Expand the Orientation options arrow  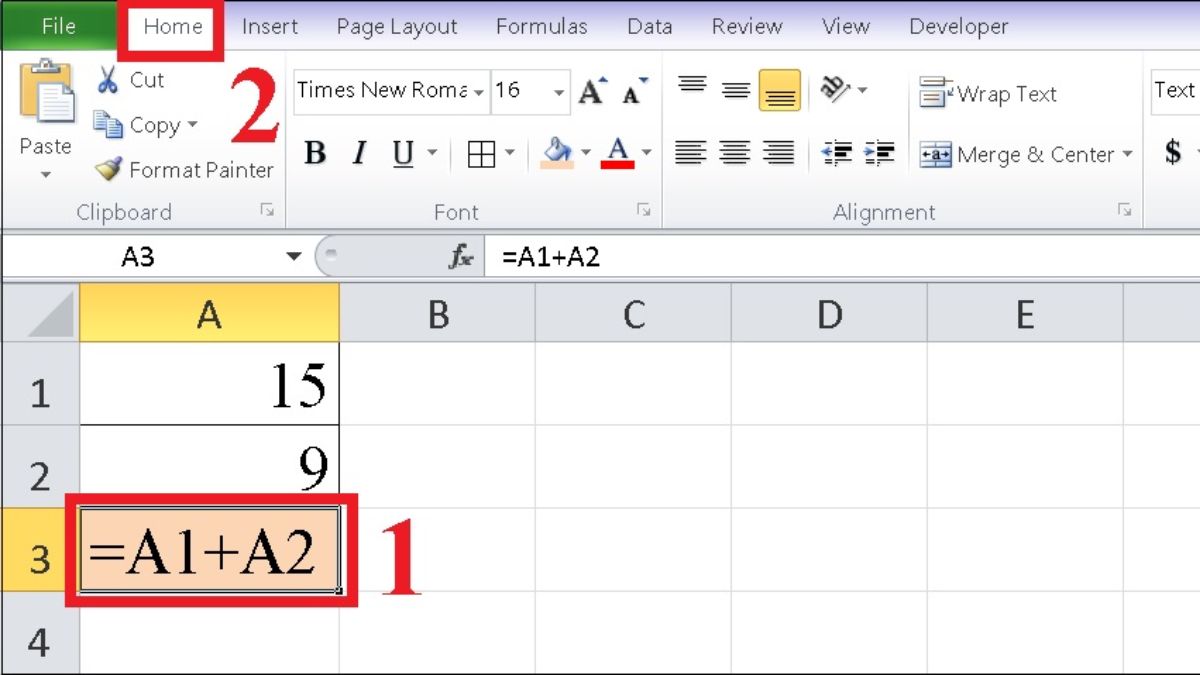pos(862,90)
